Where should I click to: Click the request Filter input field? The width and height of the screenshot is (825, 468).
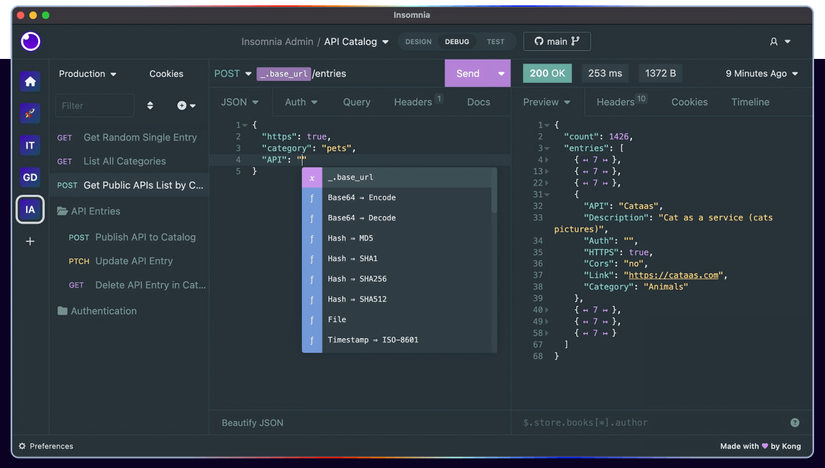tap(94, 105)
